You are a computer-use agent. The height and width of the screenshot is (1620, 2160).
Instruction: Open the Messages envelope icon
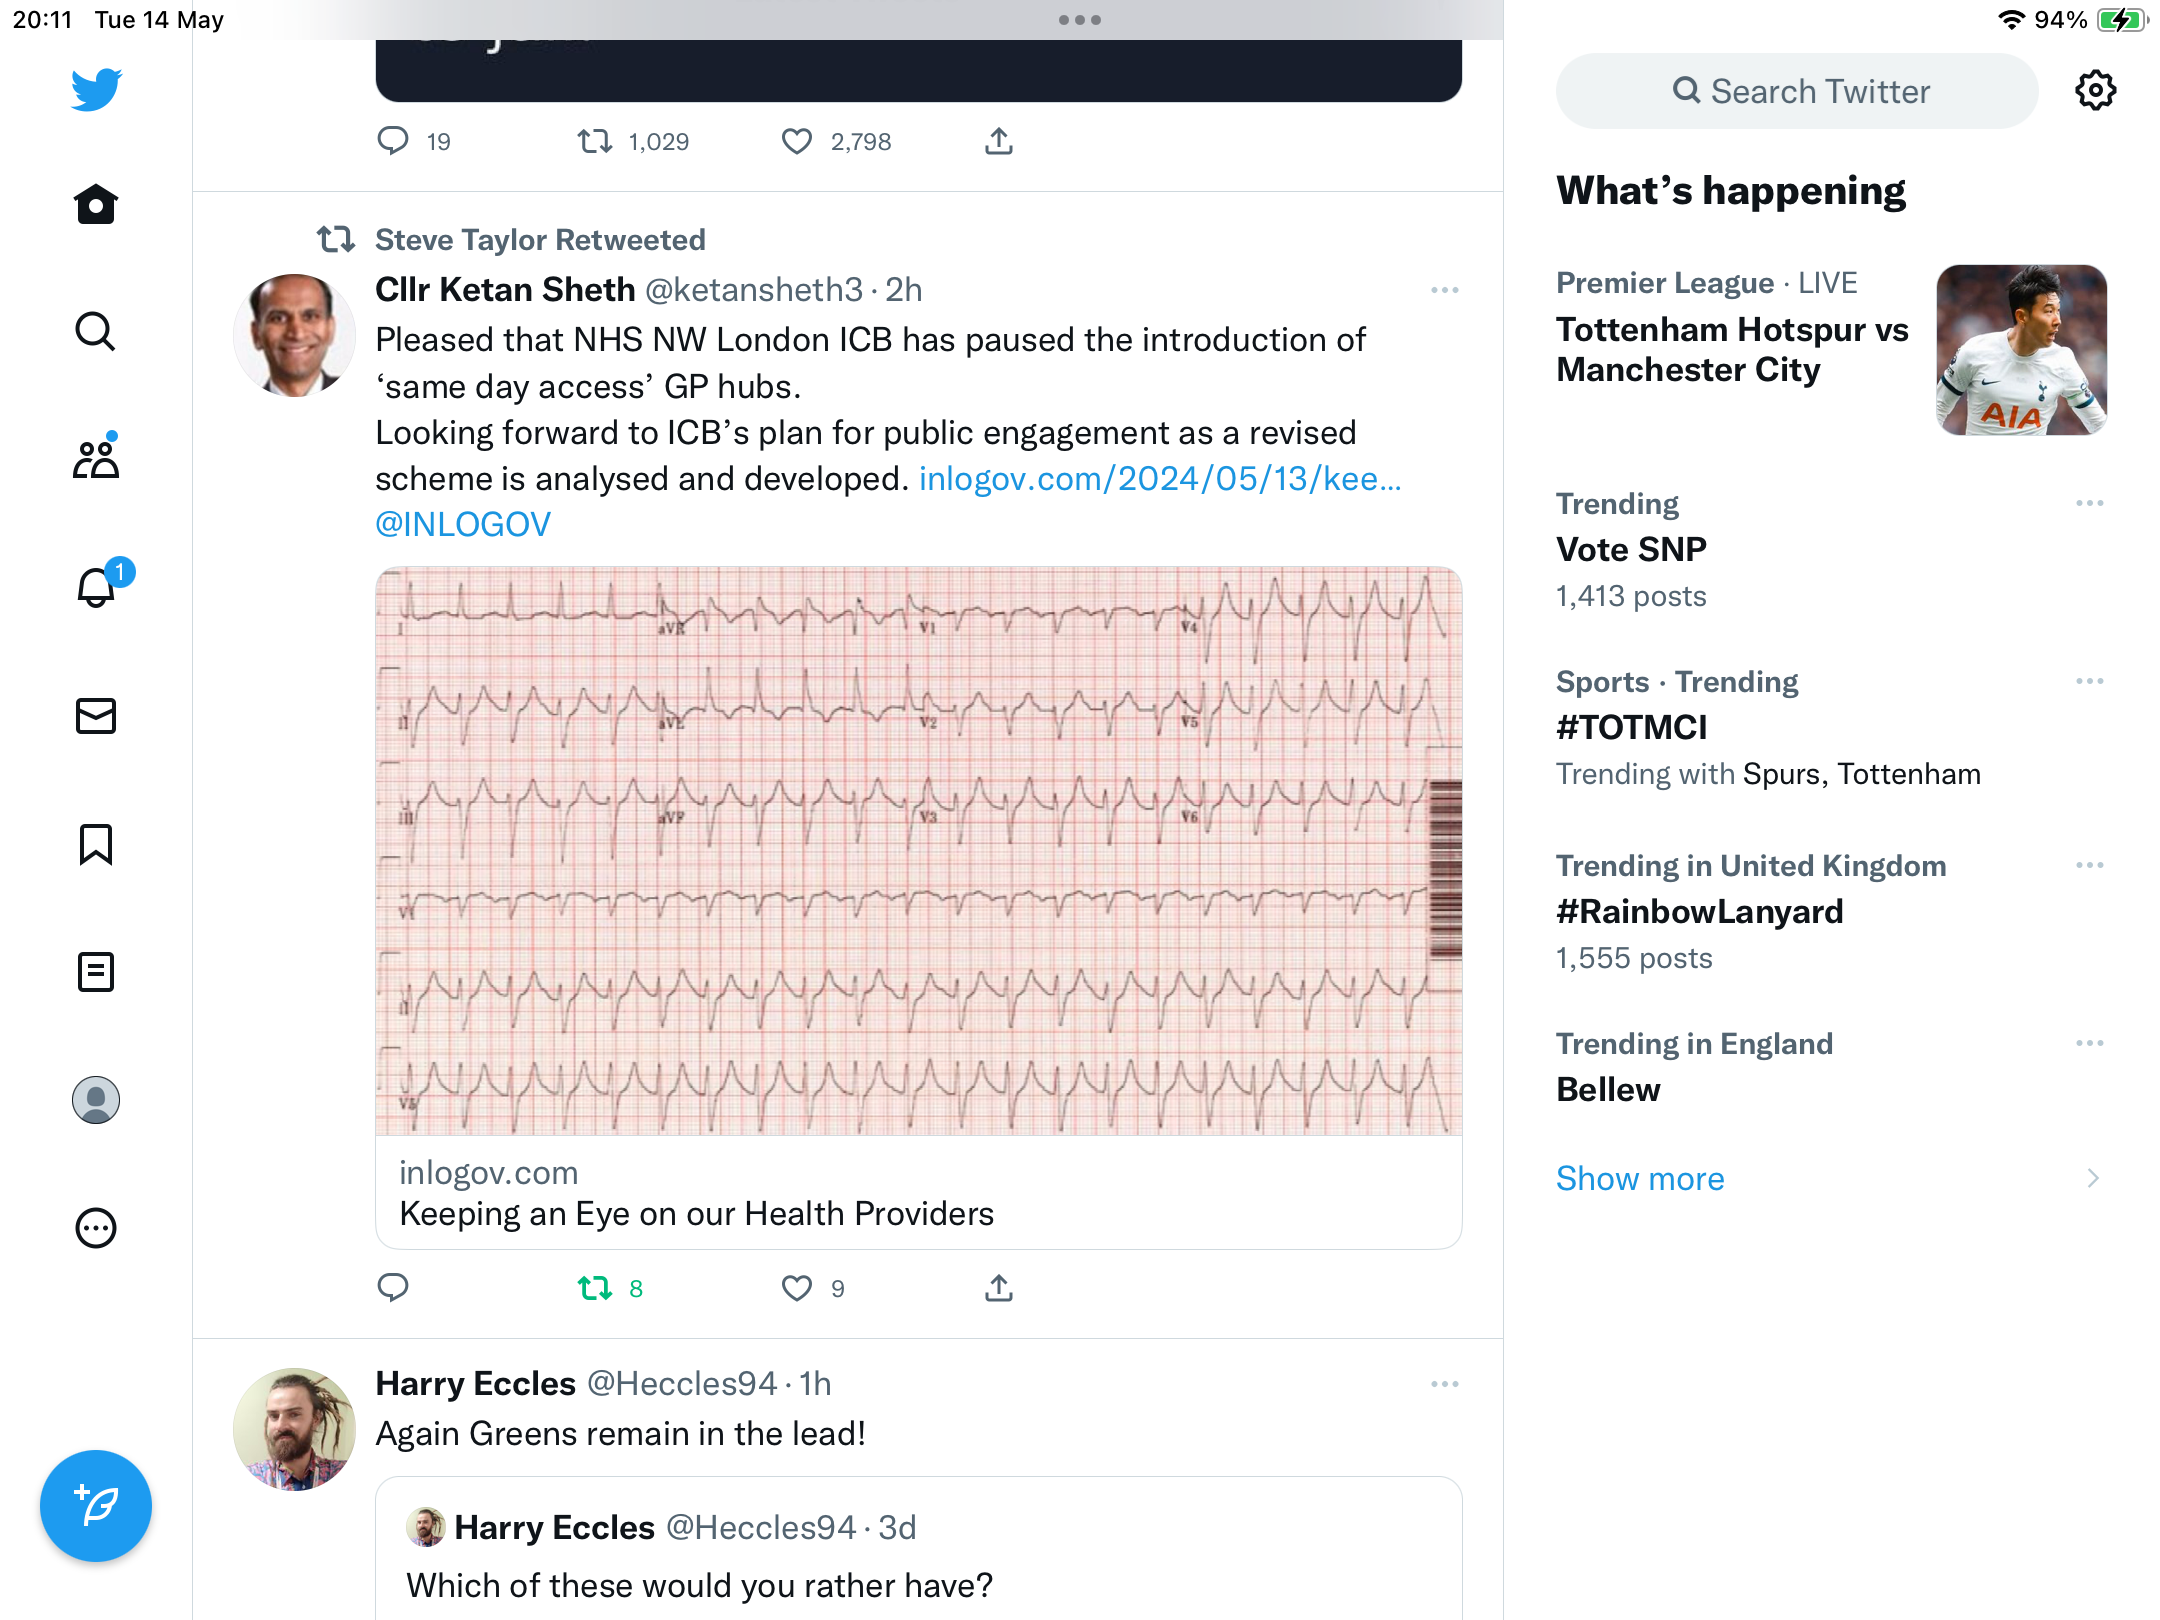pyautogui.click(x=96, y=716)
